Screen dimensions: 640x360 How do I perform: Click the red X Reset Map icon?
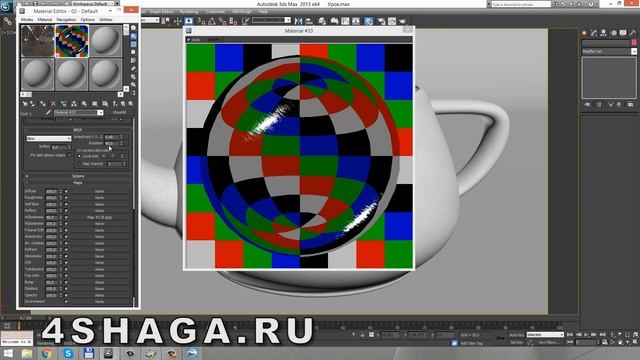(x=53, y=104)
